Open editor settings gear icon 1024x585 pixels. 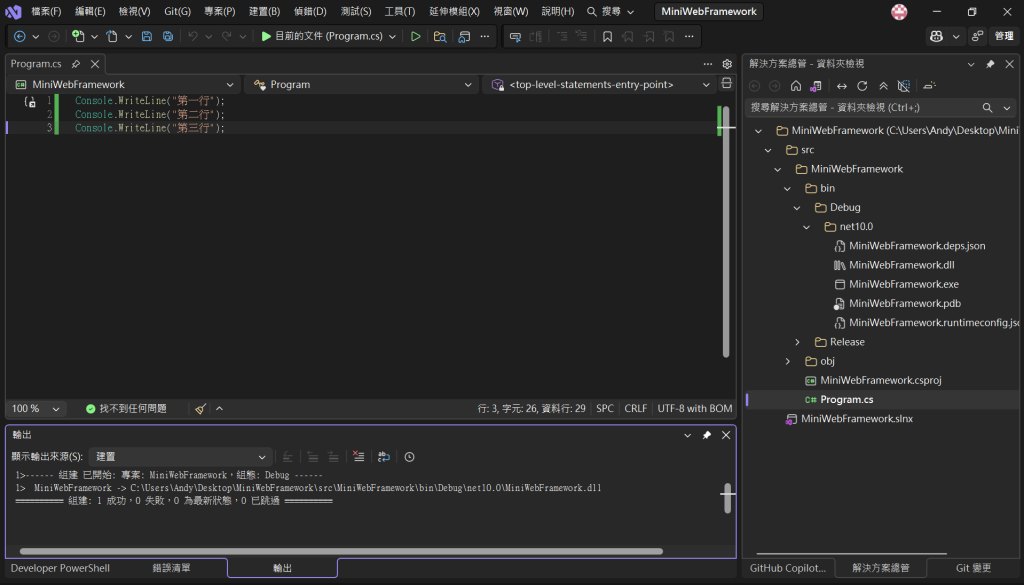point(727,64)
